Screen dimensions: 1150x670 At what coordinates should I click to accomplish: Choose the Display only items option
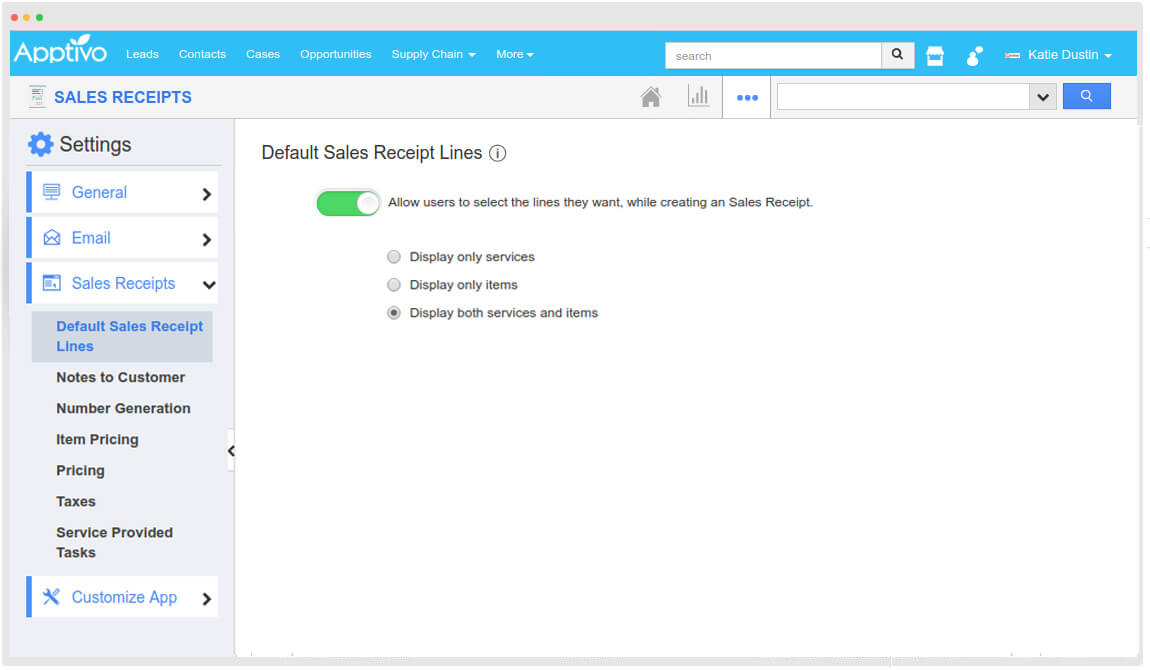click(x=394, y=285)
